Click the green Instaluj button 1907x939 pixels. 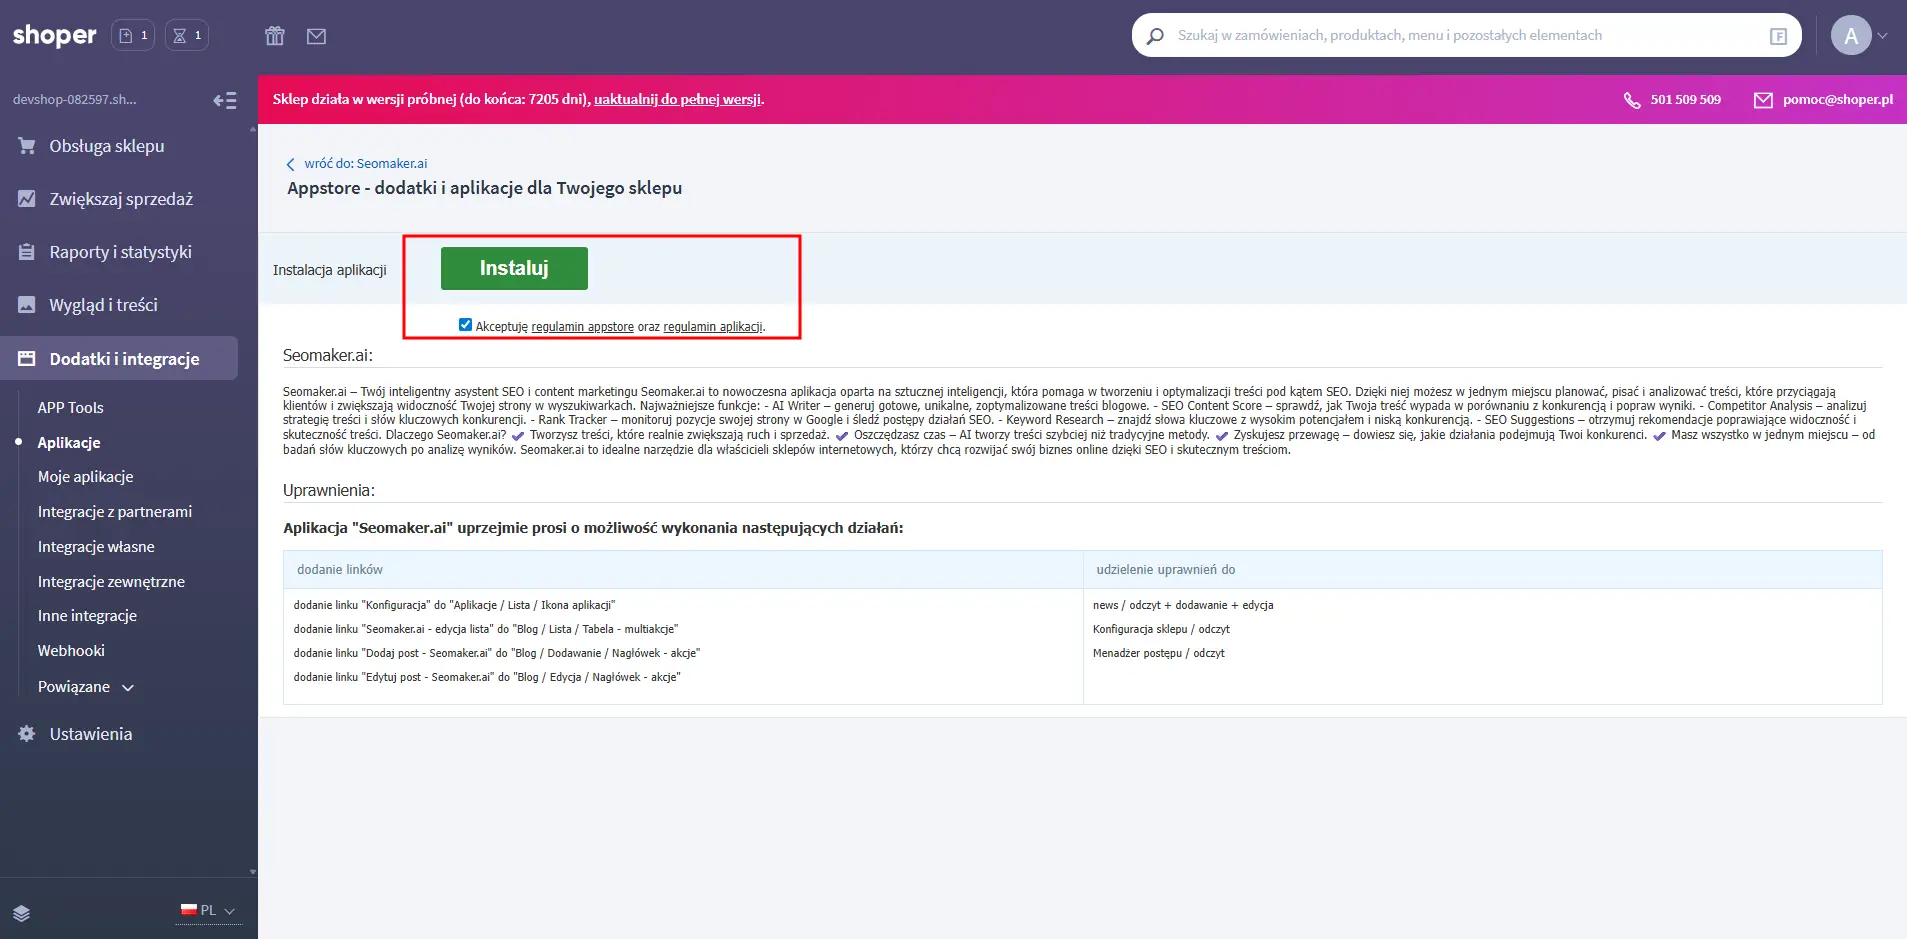(x=514, y=268)
